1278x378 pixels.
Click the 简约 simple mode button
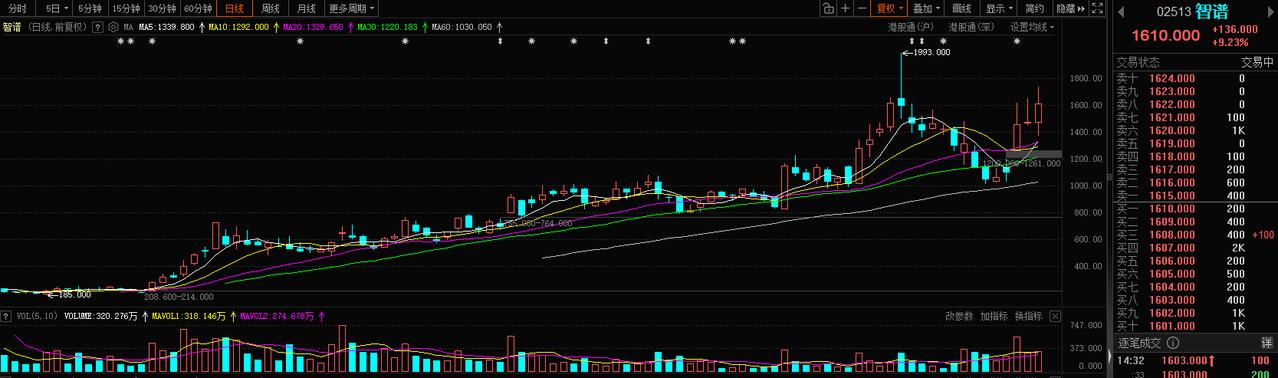point(1035,8)
